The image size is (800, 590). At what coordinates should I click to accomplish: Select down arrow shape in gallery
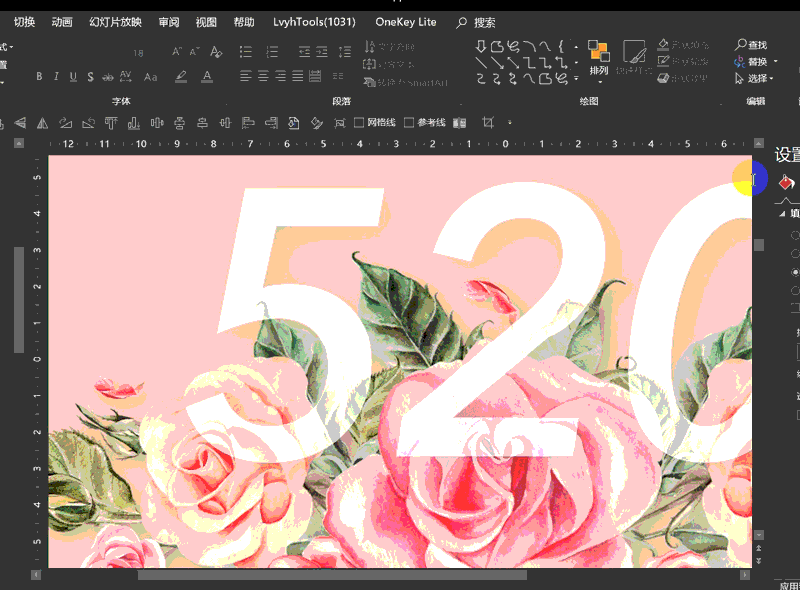coord(481,47)
